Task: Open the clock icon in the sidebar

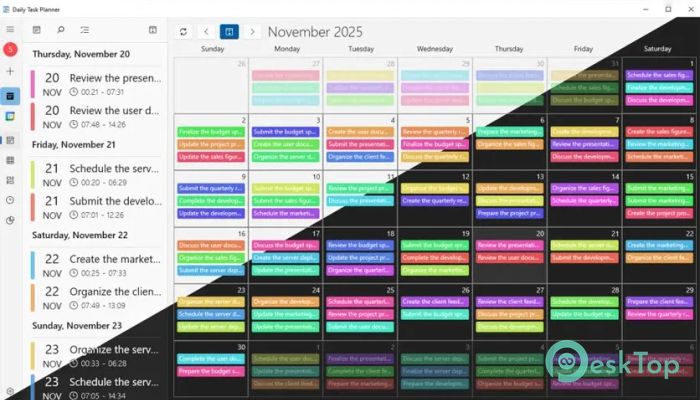Action: pos(10,200)
